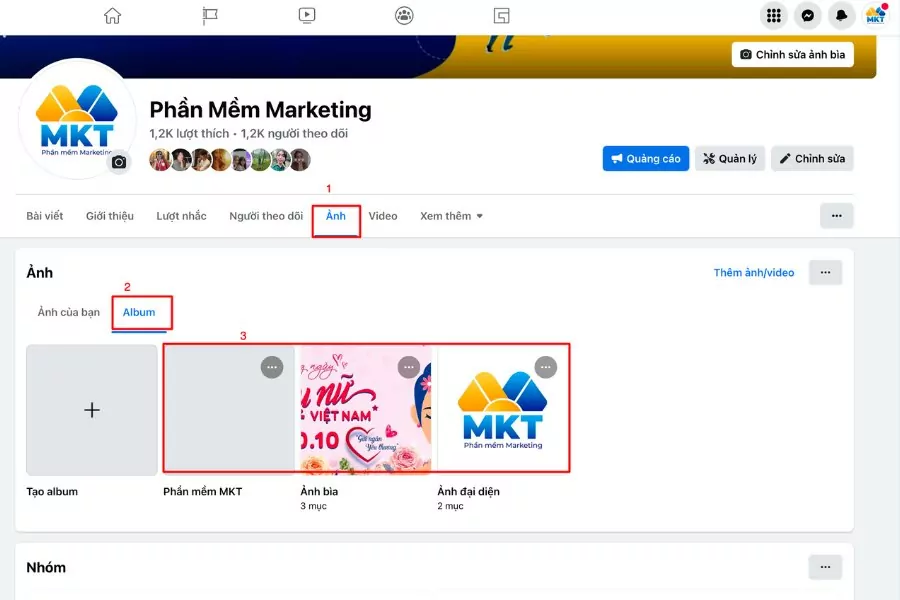Open the Gaming icon in top bar

click(502, 16)
